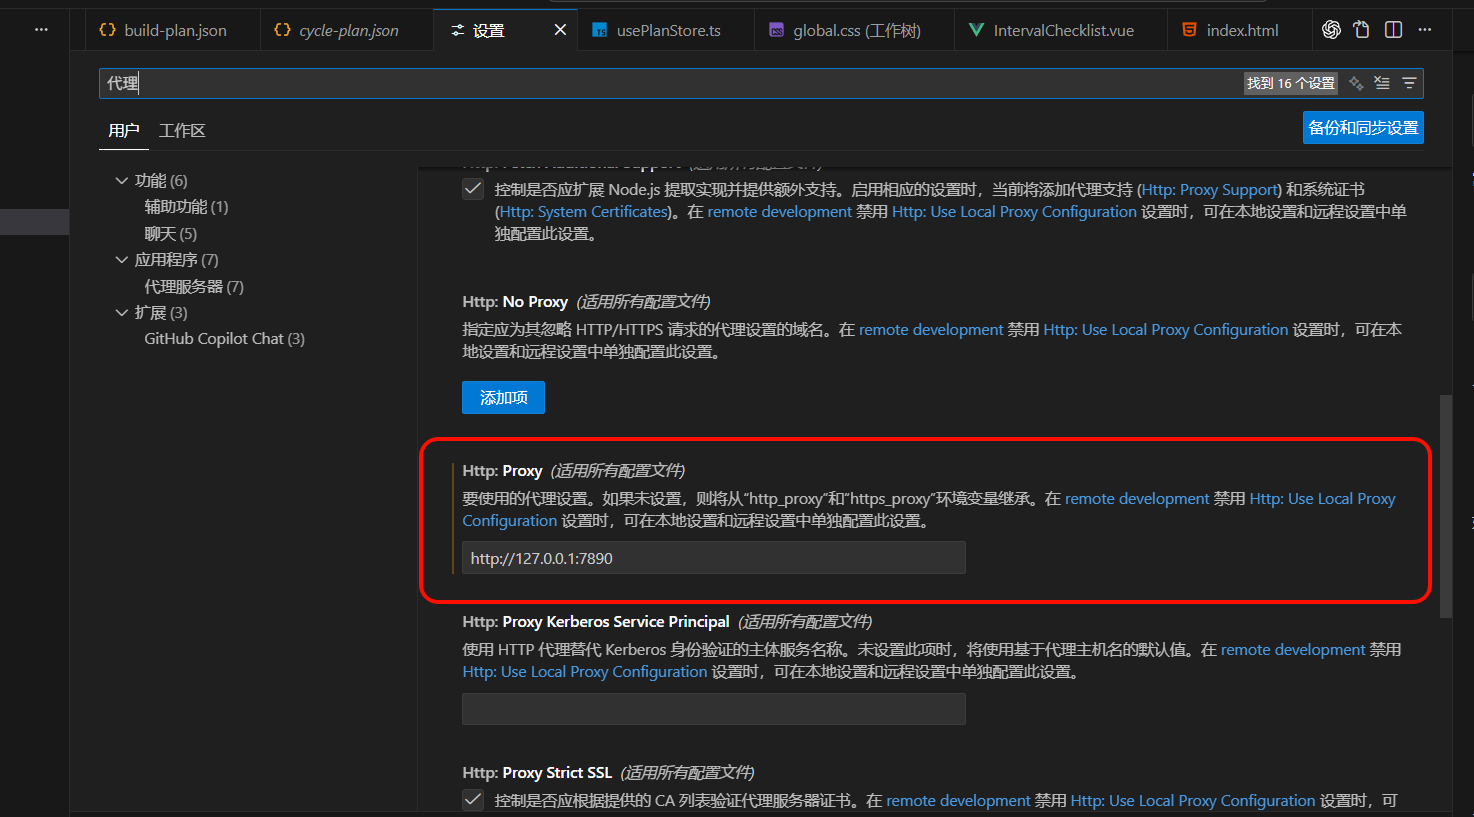Switch to the usePlanStore.ts tab
The width and height of the screenshot is (1474, 817).
point(668,30)
